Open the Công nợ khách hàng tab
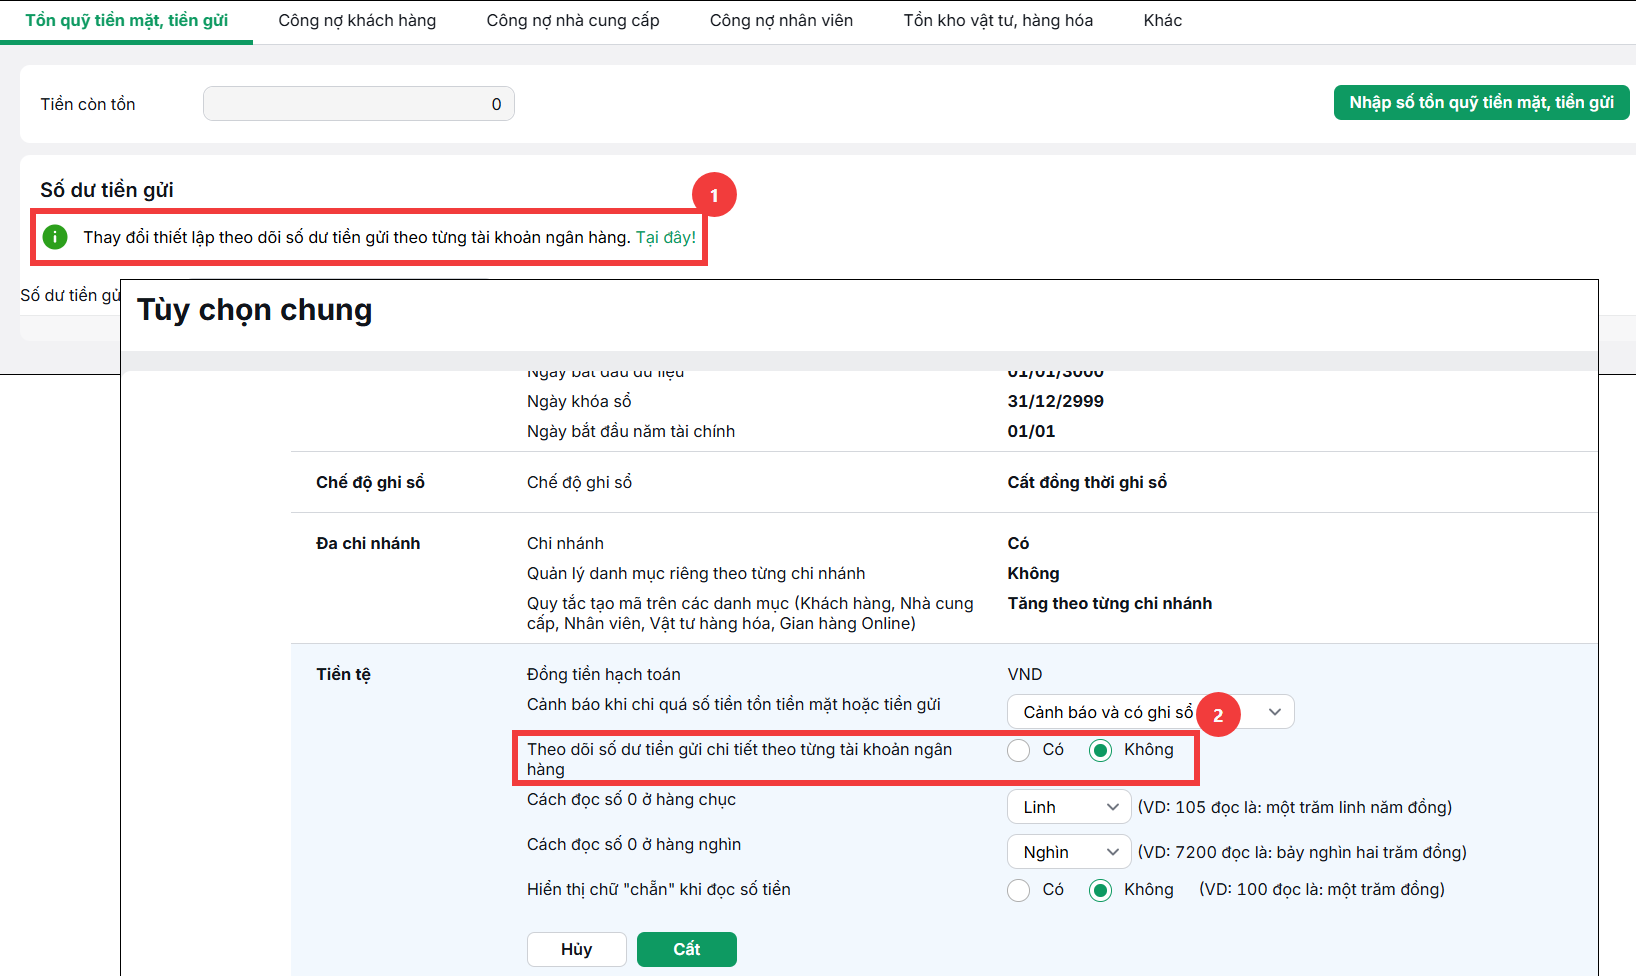Screen dimensions: 1636x976 (x=357, y=21)
